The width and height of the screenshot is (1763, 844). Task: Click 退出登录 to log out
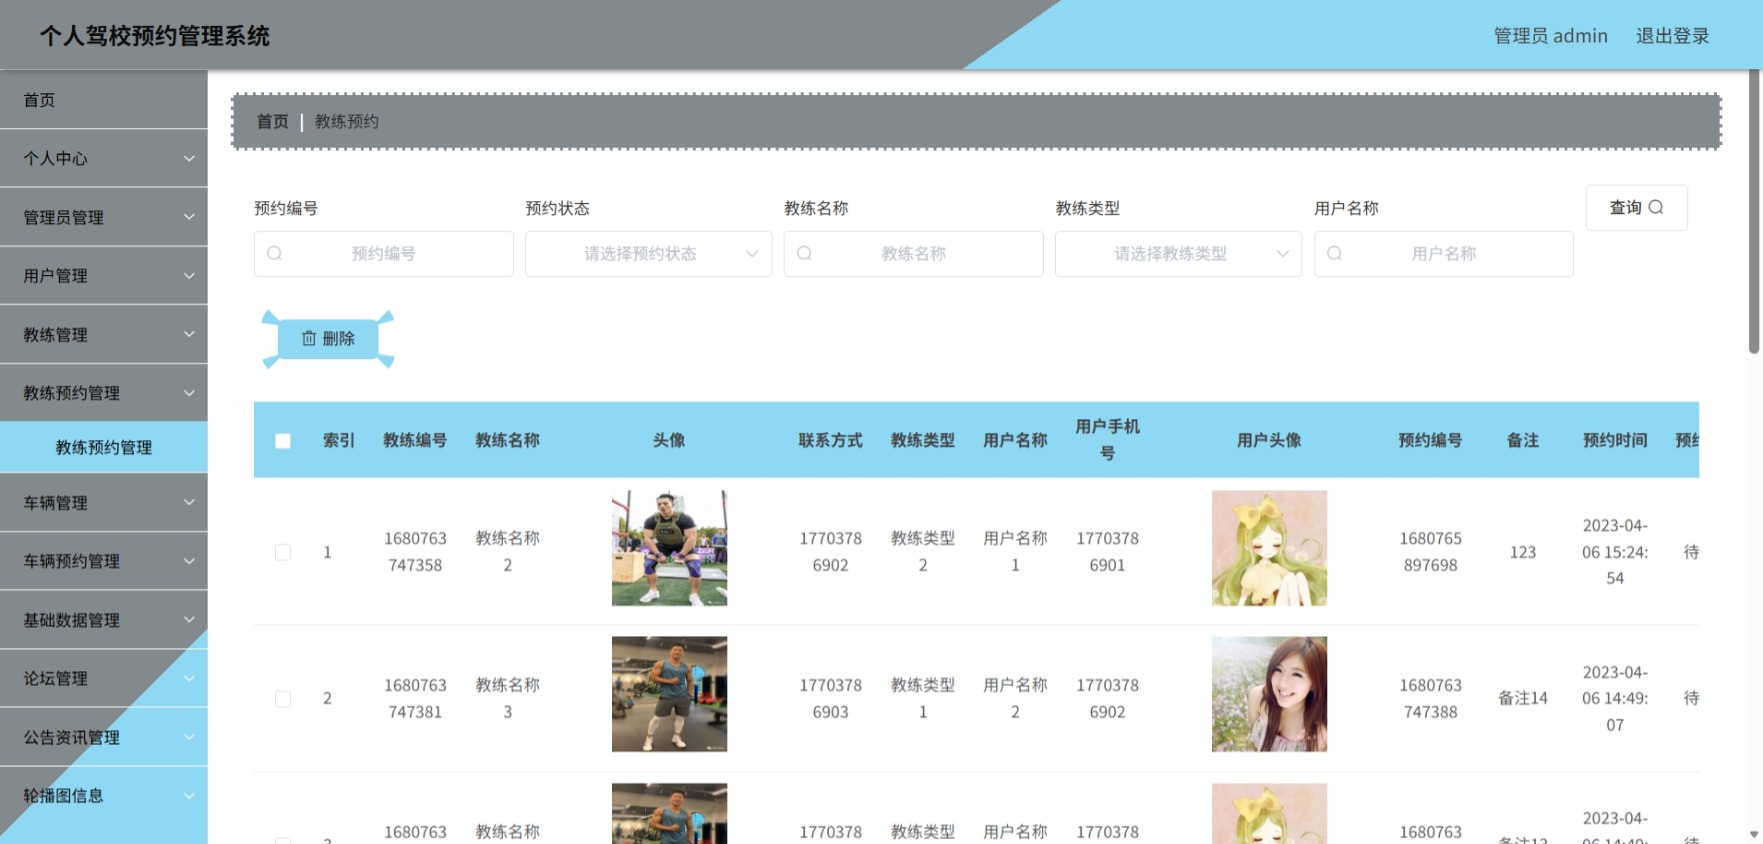pos(1672,36)
